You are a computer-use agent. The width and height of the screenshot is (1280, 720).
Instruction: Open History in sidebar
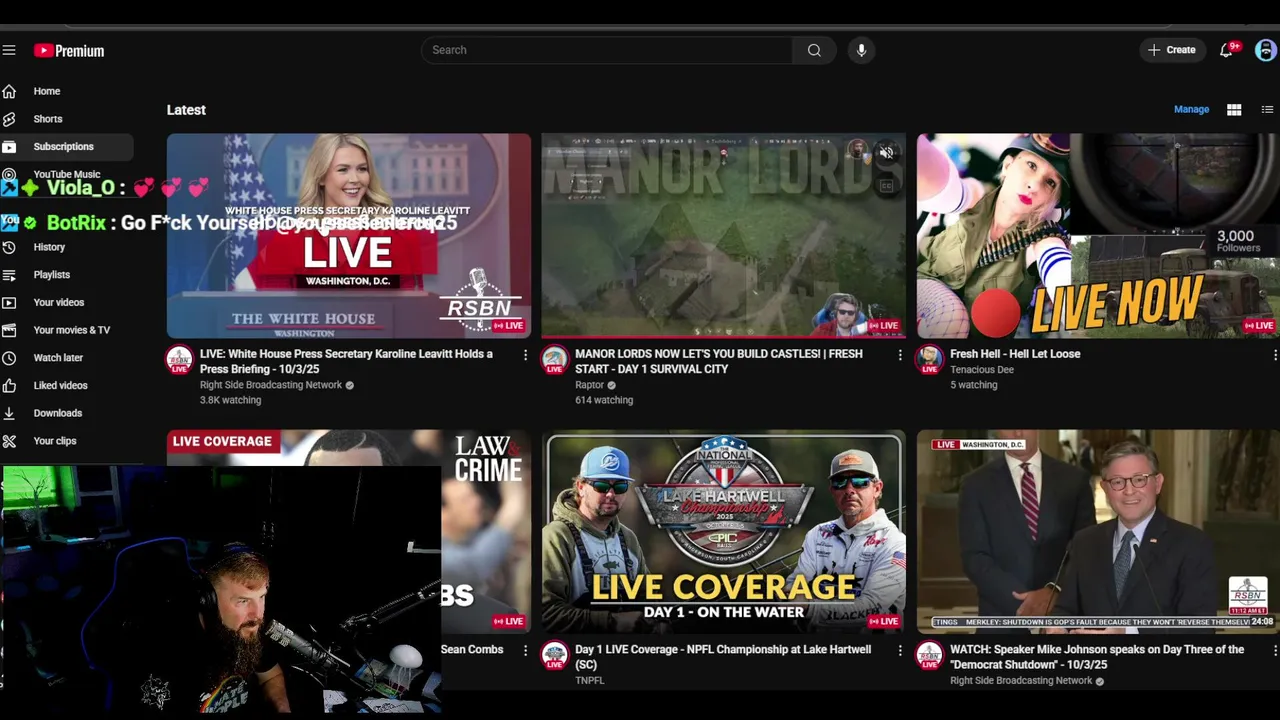49,247
